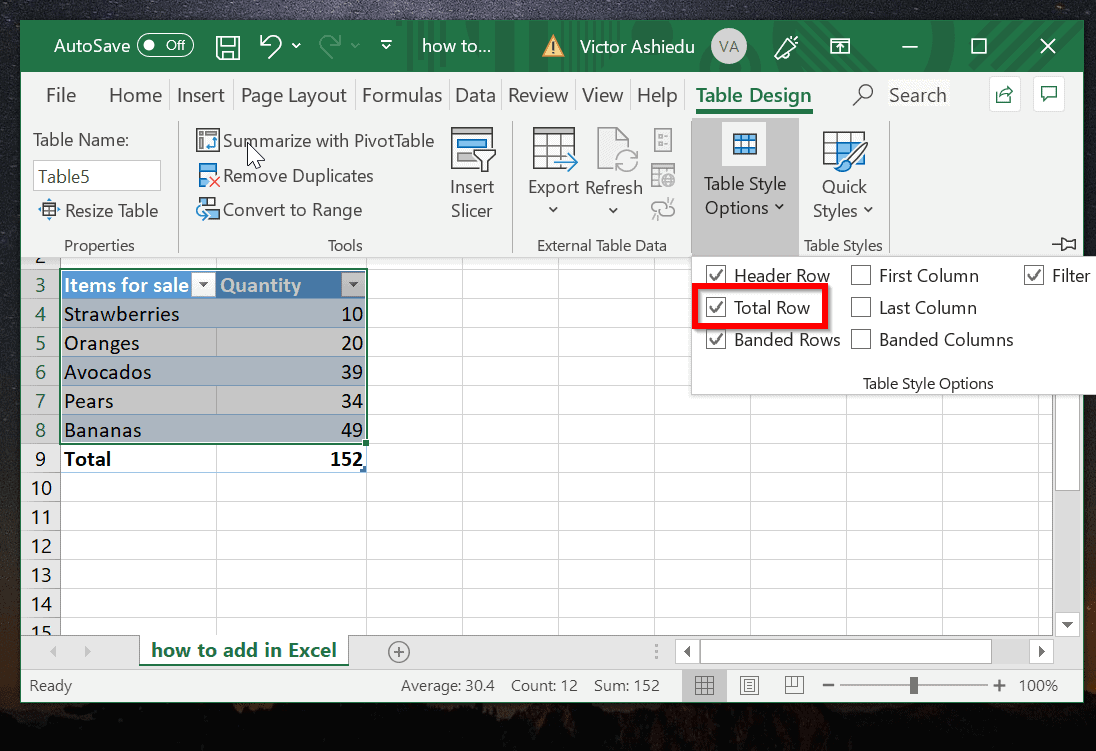Click Resize Table
Image resolution: width=1096 pixels, height=751 pixels.
coord(99,210)
